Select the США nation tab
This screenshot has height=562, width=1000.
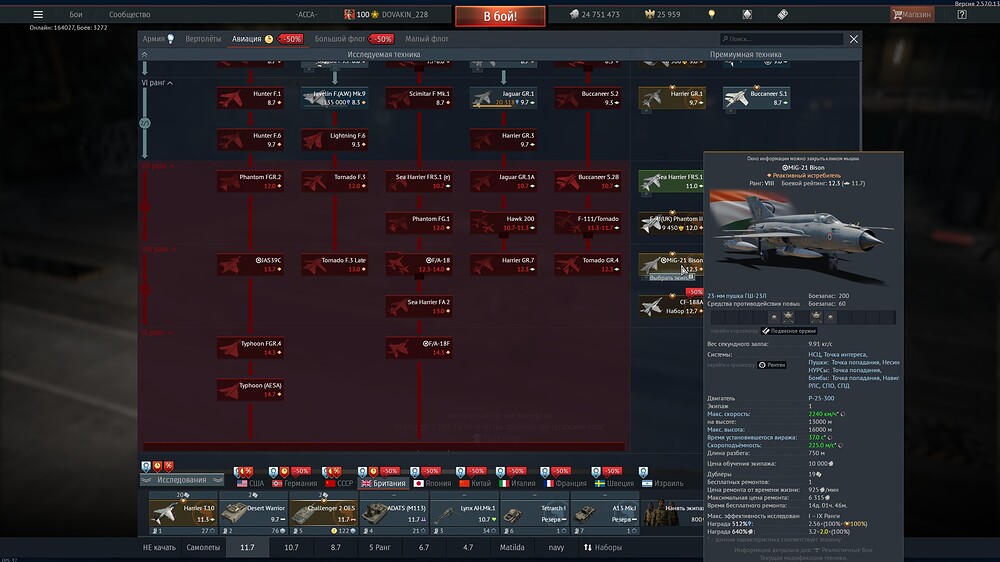click(251, 483)
